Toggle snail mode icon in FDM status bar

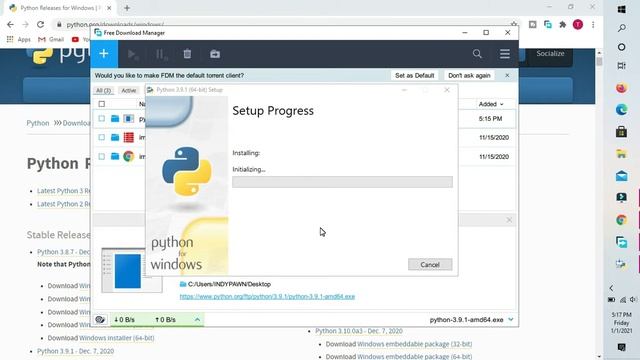pyautogui.click(x=100, y=320)
